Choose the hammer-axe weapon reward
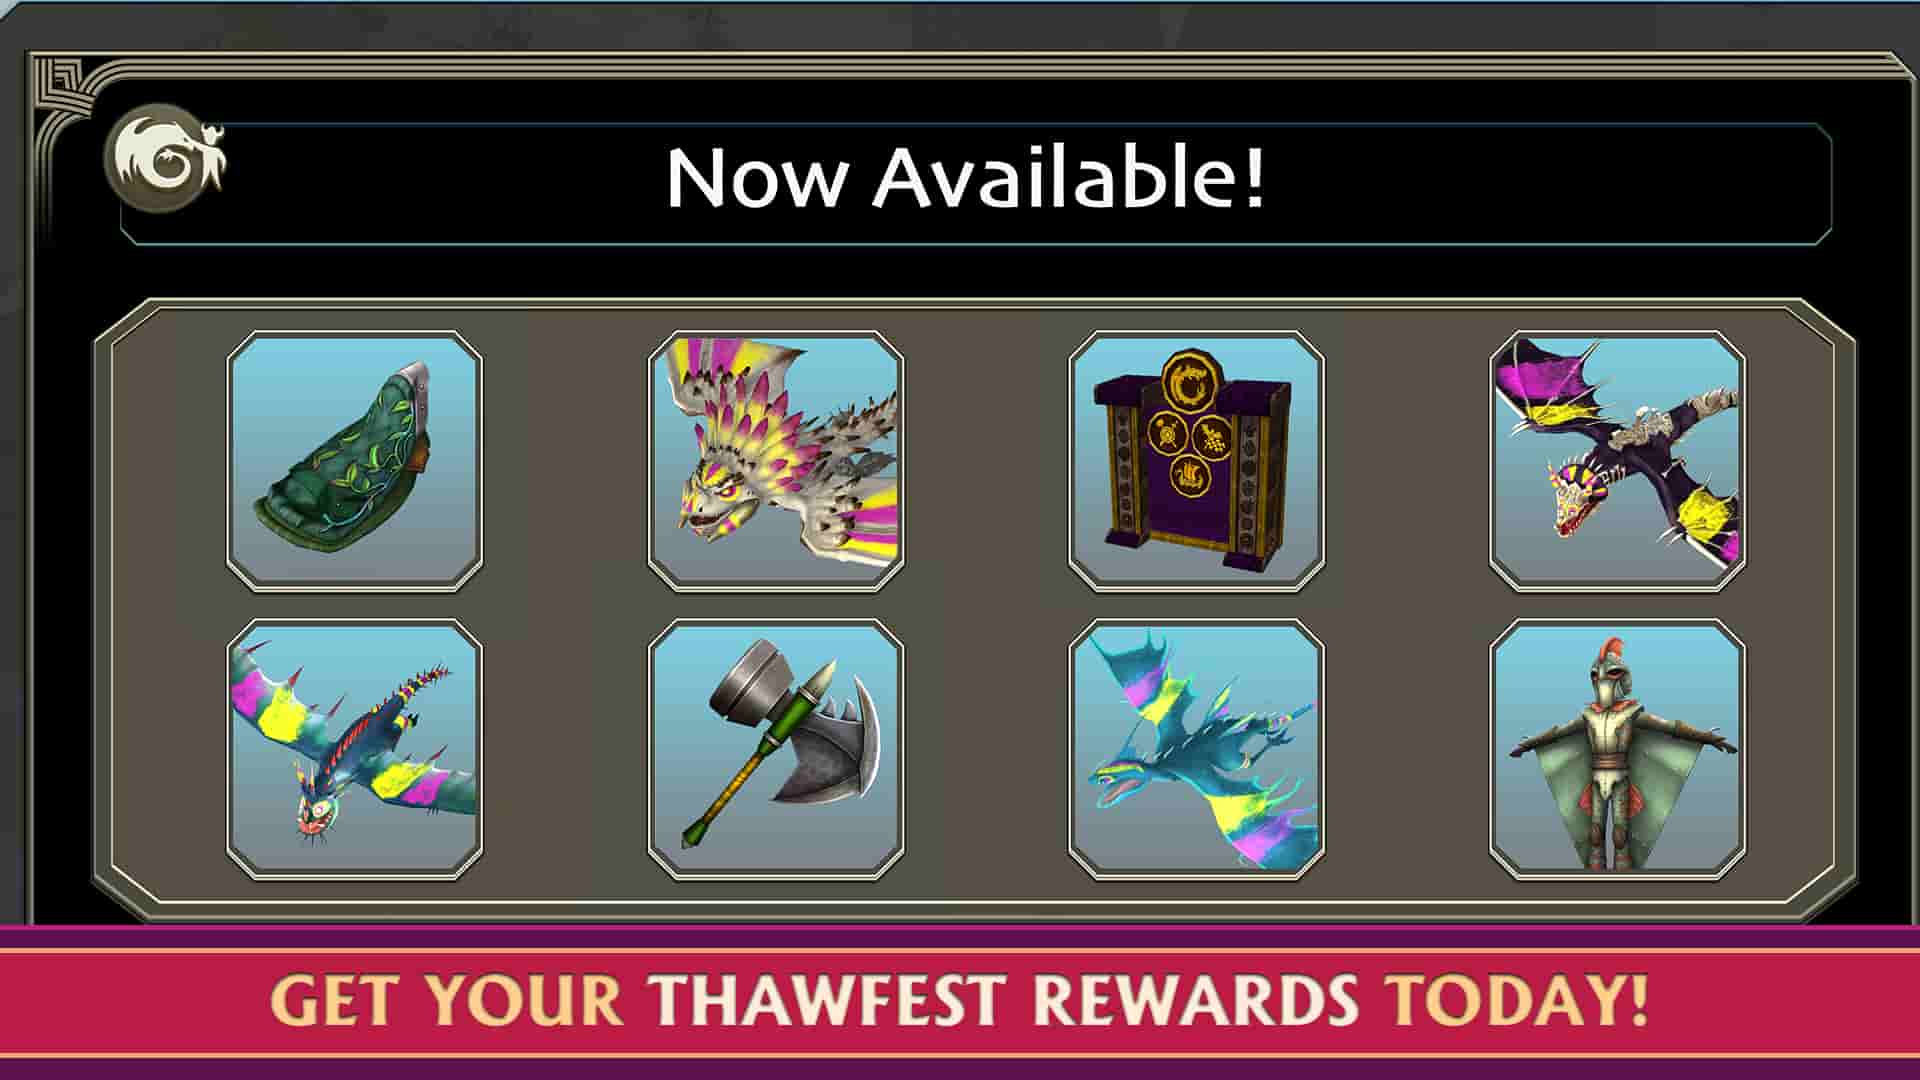This screenshot has width=1920, height=1080. point(776,749)
